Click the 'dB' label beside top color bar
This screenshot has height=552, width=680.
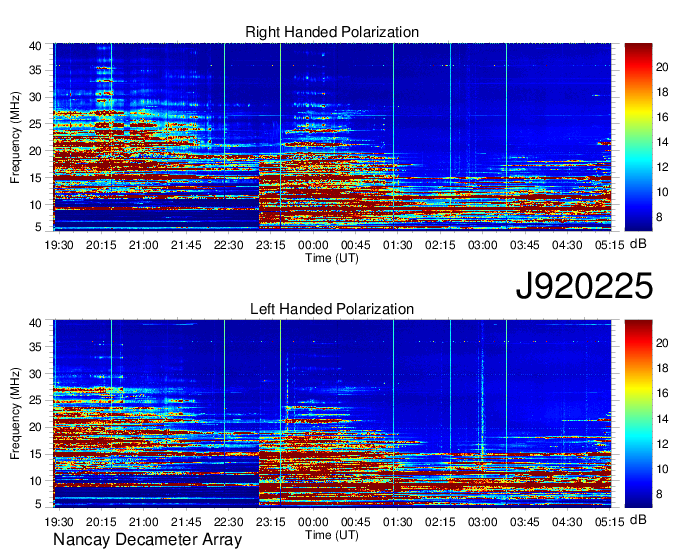point(638,244)
